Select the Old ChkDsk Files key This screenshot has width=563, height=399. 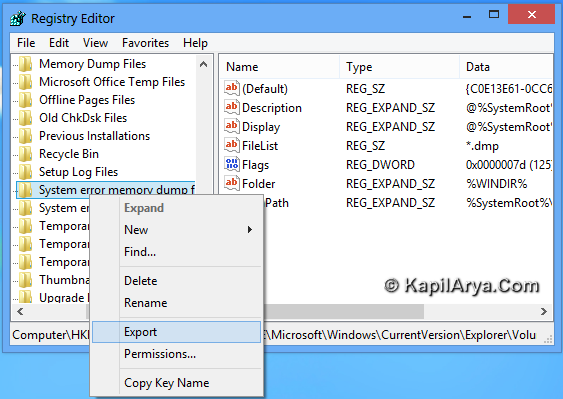(x=83, y=118)
